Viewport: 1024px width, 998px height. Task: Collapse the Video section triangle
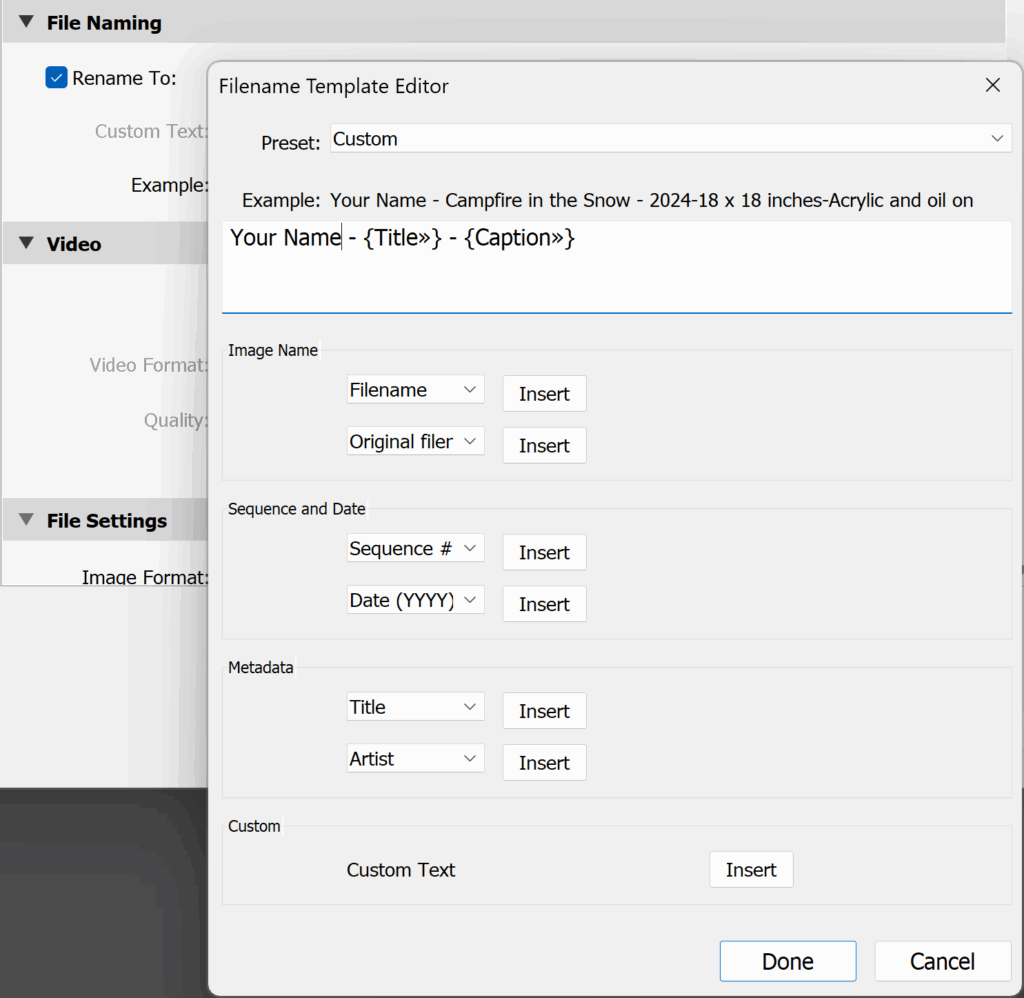26,244
